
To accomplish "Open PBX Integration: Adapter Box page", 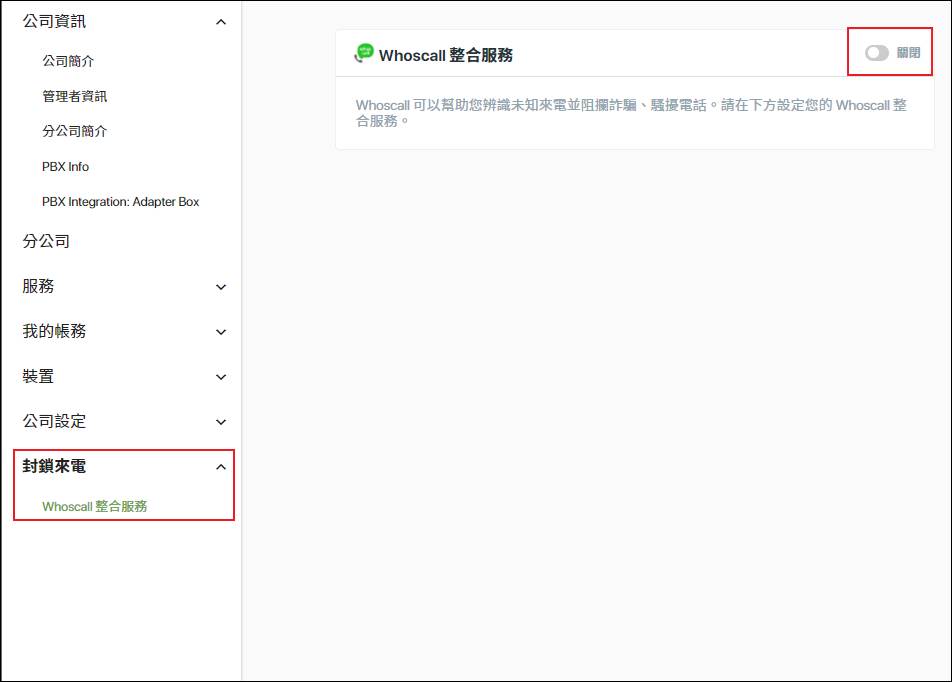I will 120,202.
